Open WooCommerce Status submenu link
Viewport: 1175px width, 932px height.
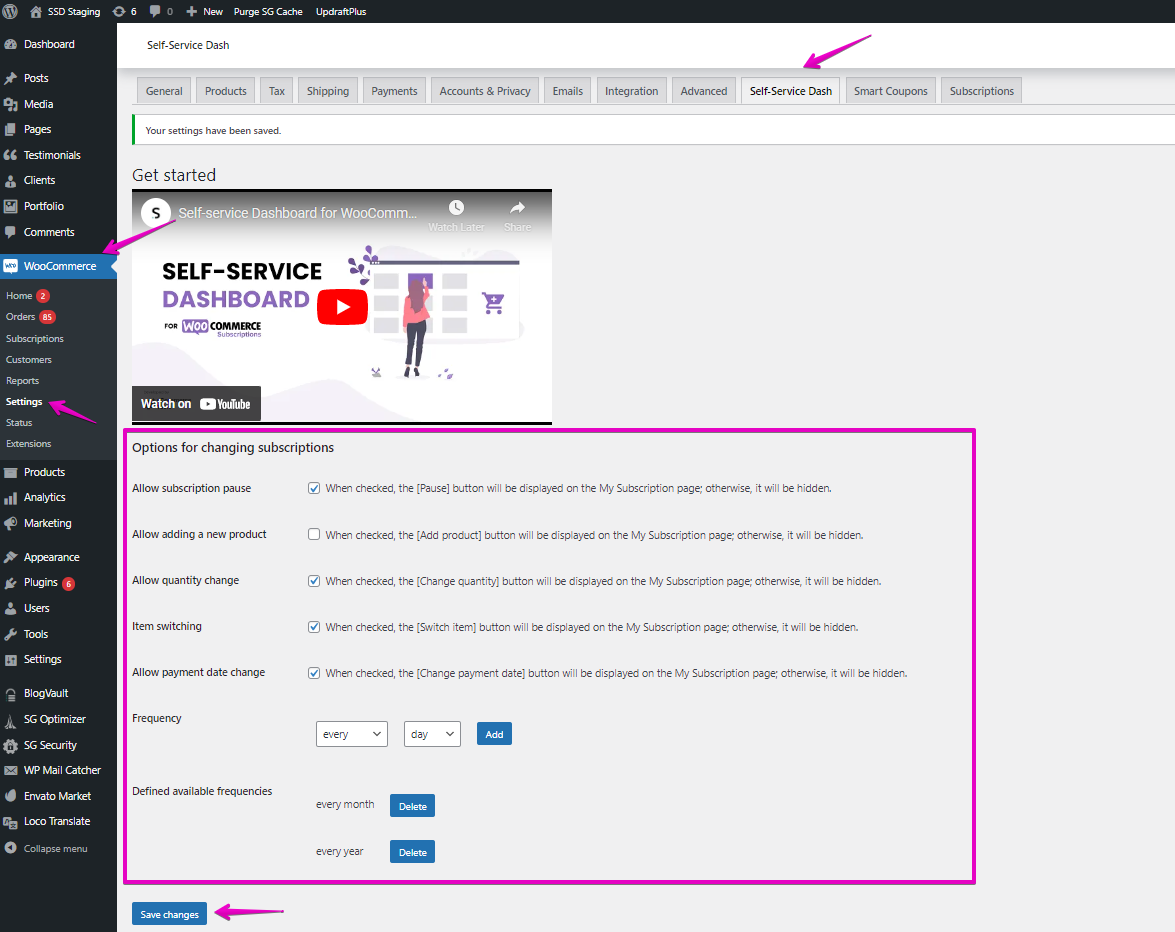19,423
